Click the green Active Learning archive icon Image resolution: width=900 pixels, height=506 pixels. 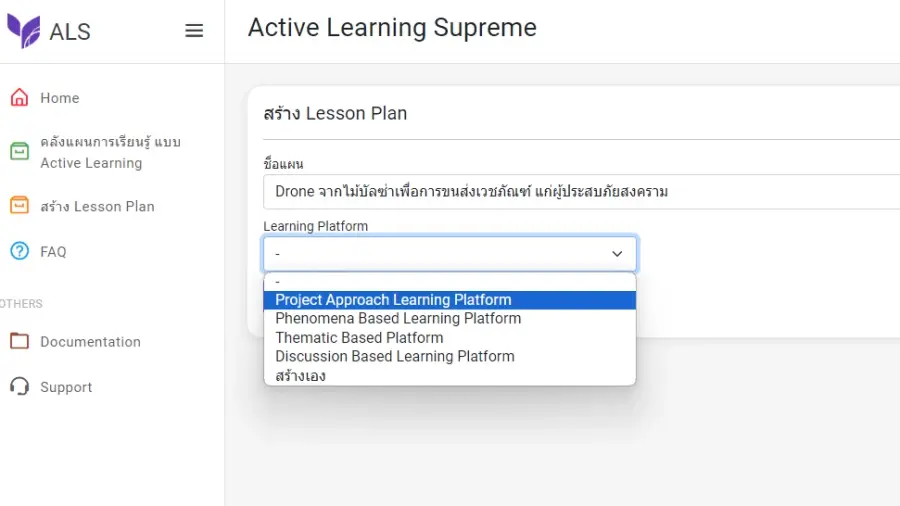[x=19, y=151]
